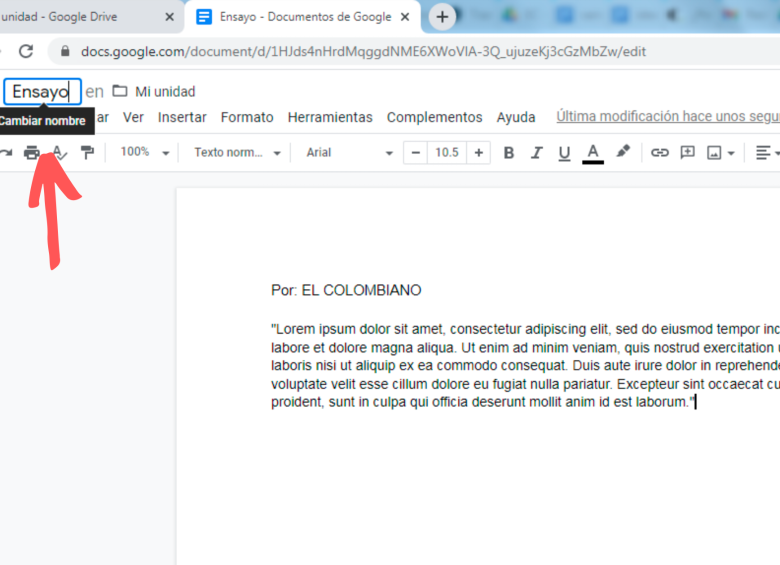The height and width of the screenshot is (565, 780).
Task: Open the 100% zoom dropdown
Action: (144, 152)
